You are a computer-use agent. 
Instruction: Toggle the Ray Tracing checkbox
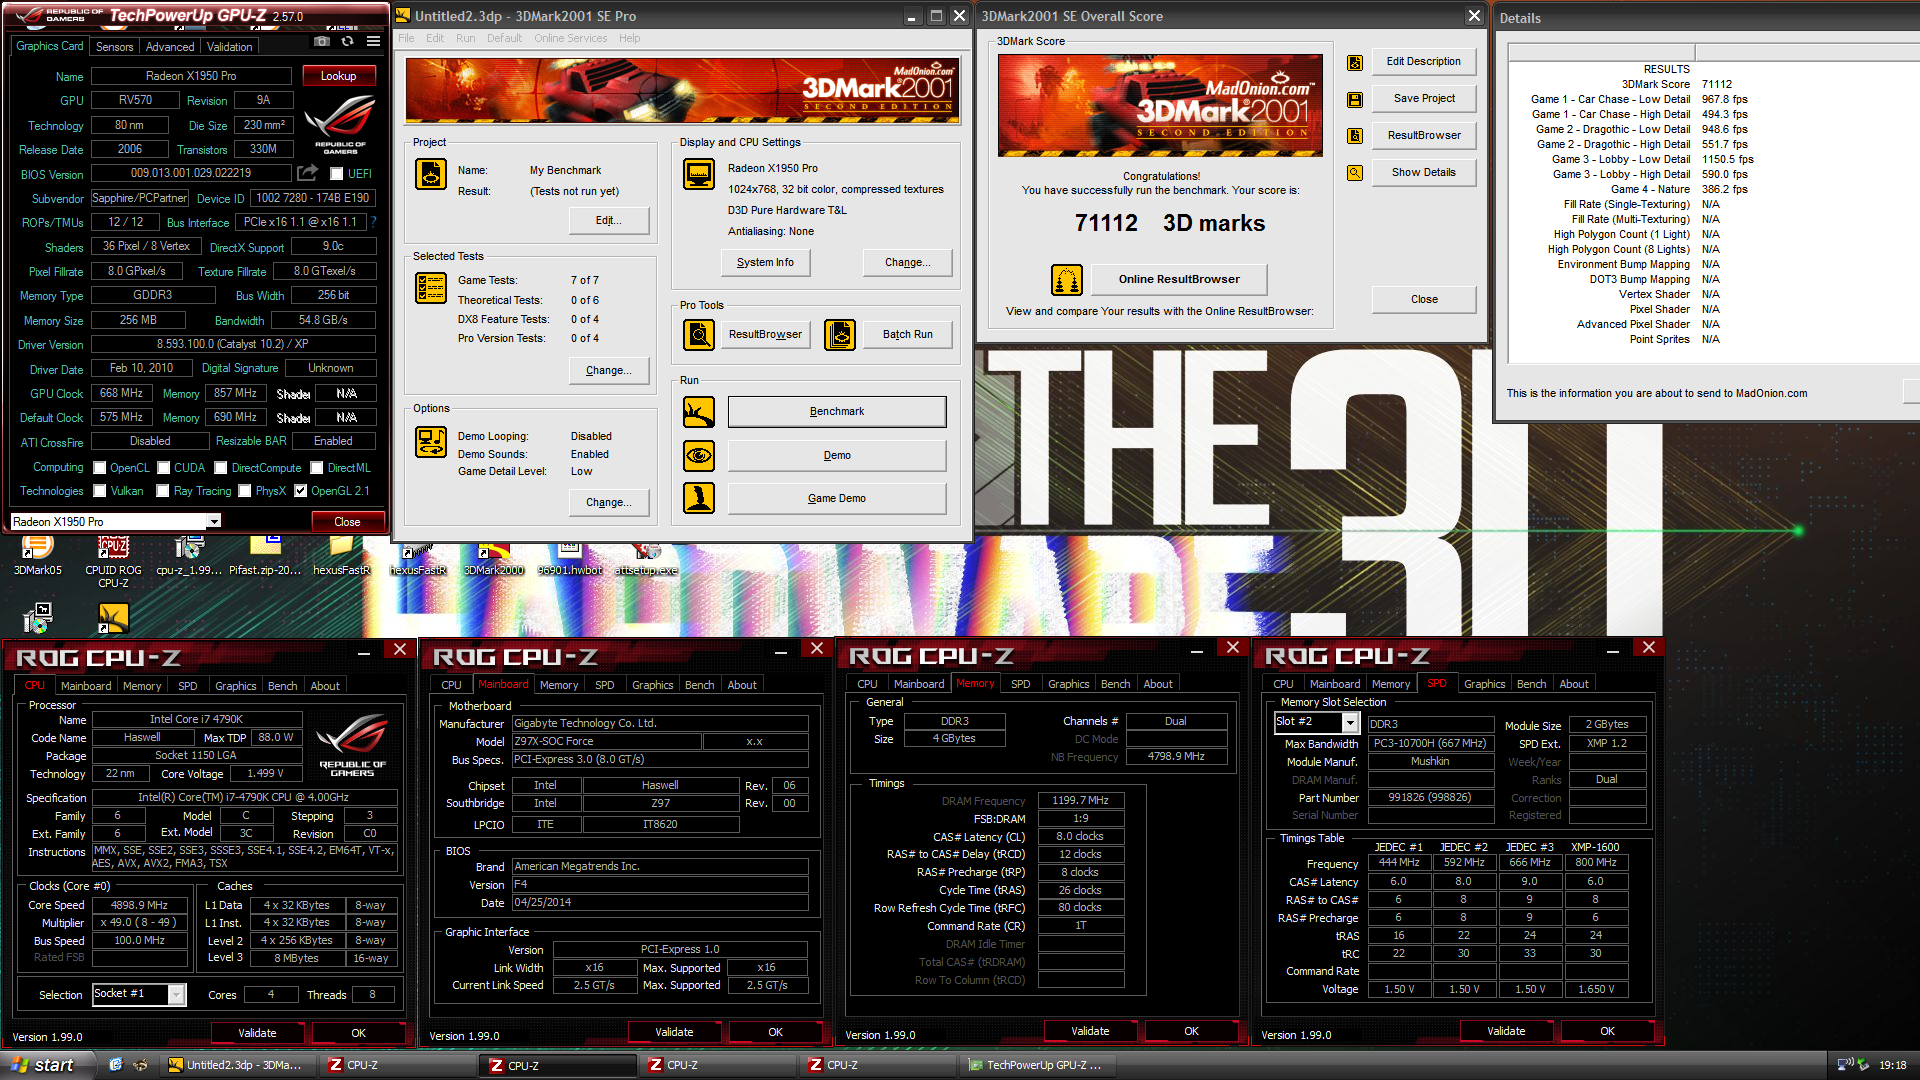(164, 491)
